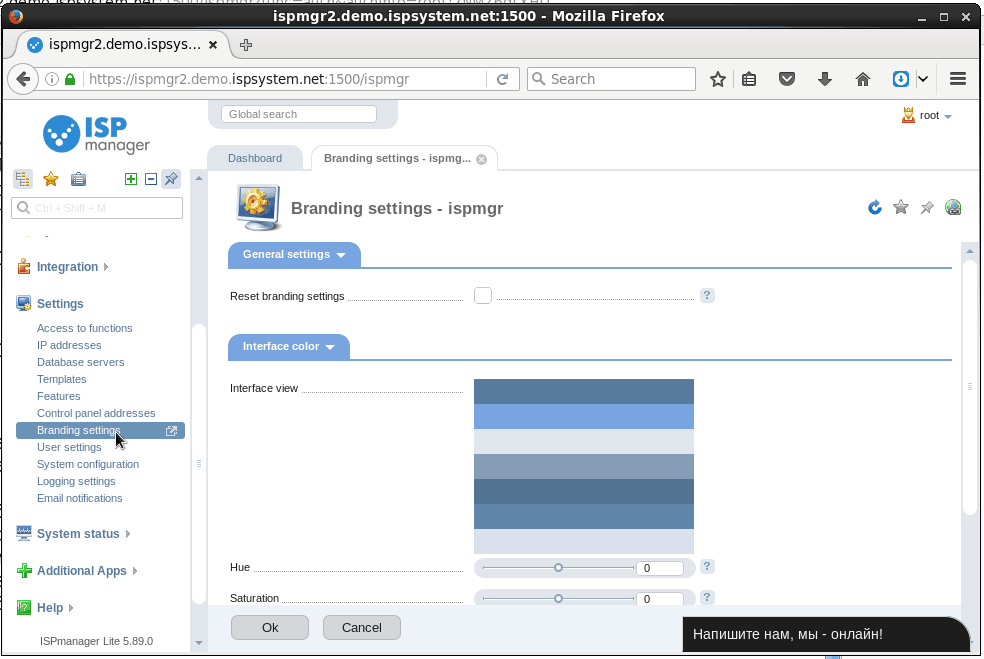Confirm with the Ok button
This screenshot has width=984, height=659.
(270, 628)
